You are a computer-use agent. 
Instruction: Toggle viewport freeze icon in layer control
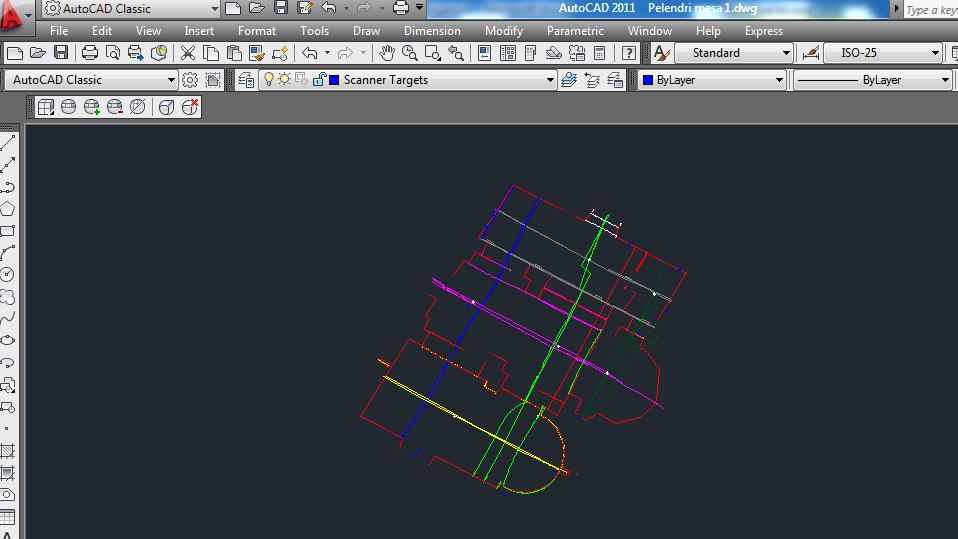coord(302,79)
